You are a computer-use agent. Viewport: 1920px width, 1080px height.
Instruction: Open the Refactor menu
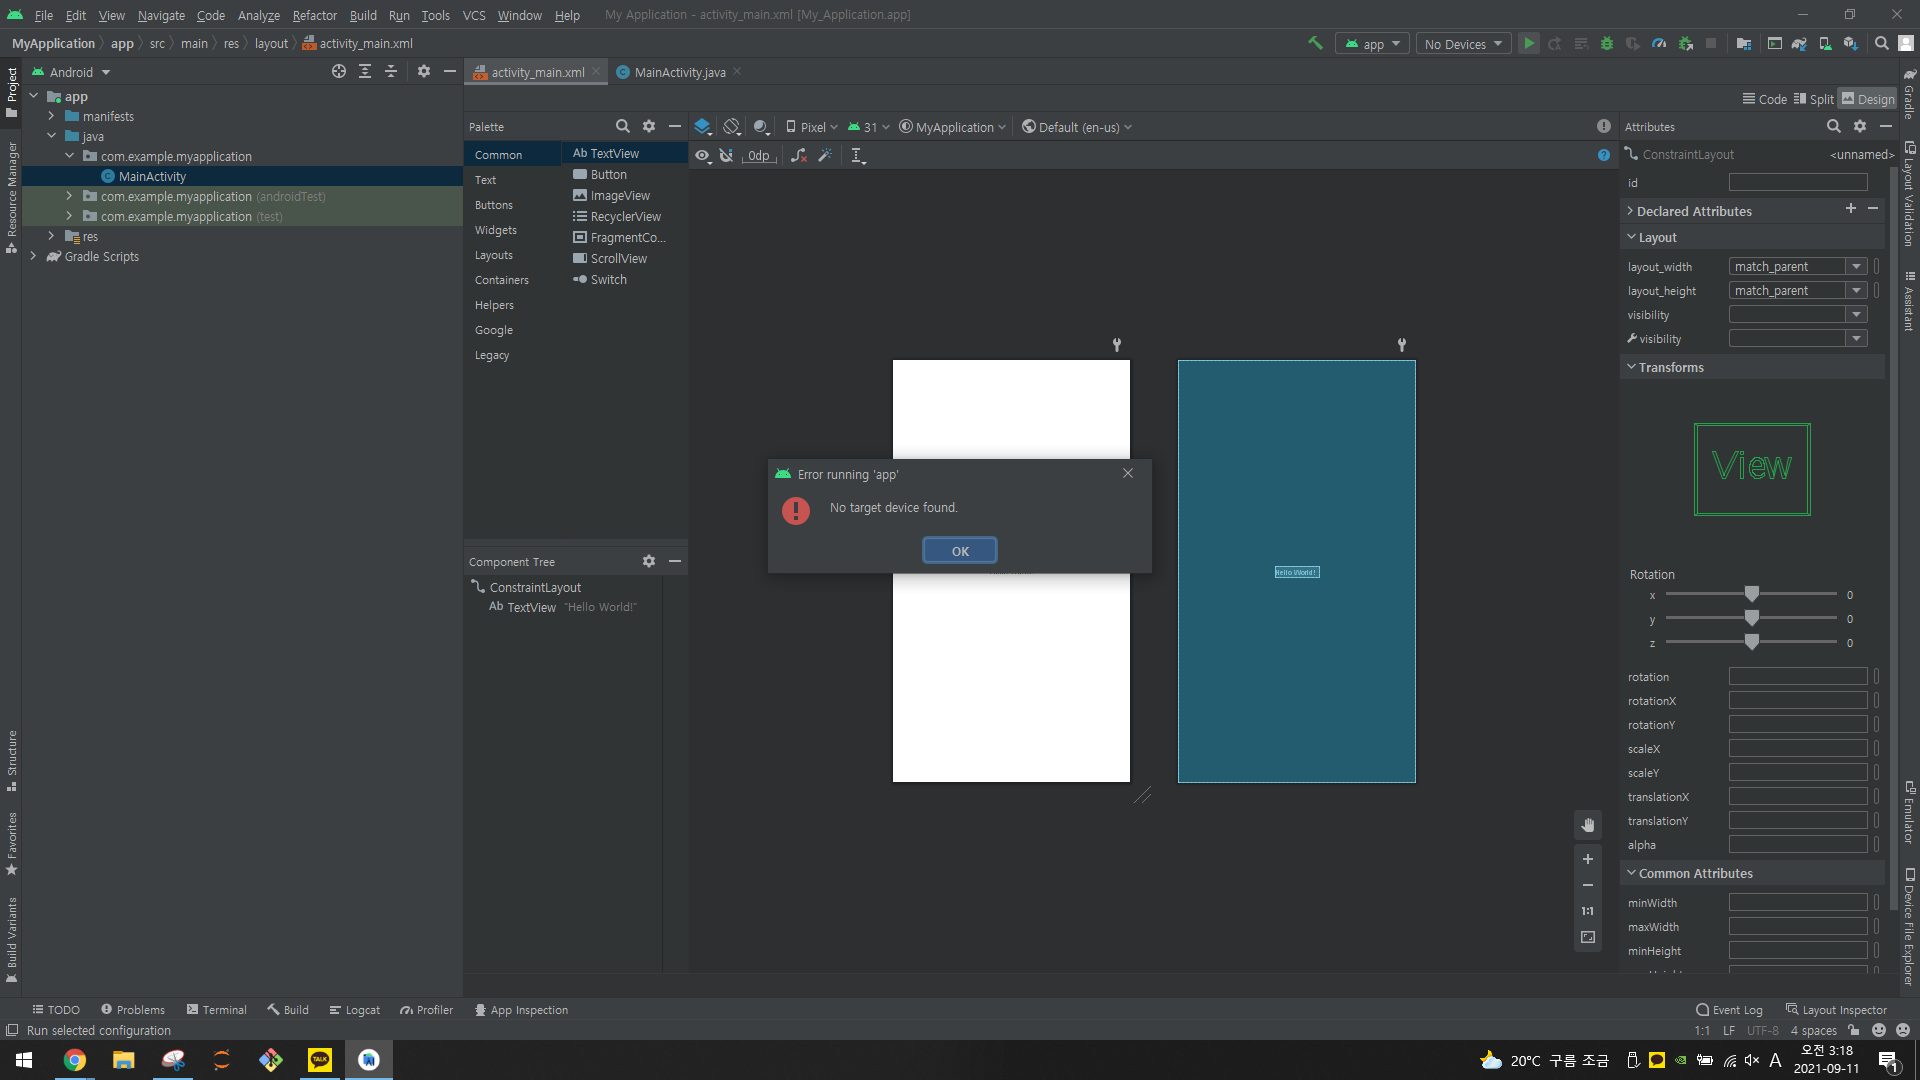click(314, 15)
